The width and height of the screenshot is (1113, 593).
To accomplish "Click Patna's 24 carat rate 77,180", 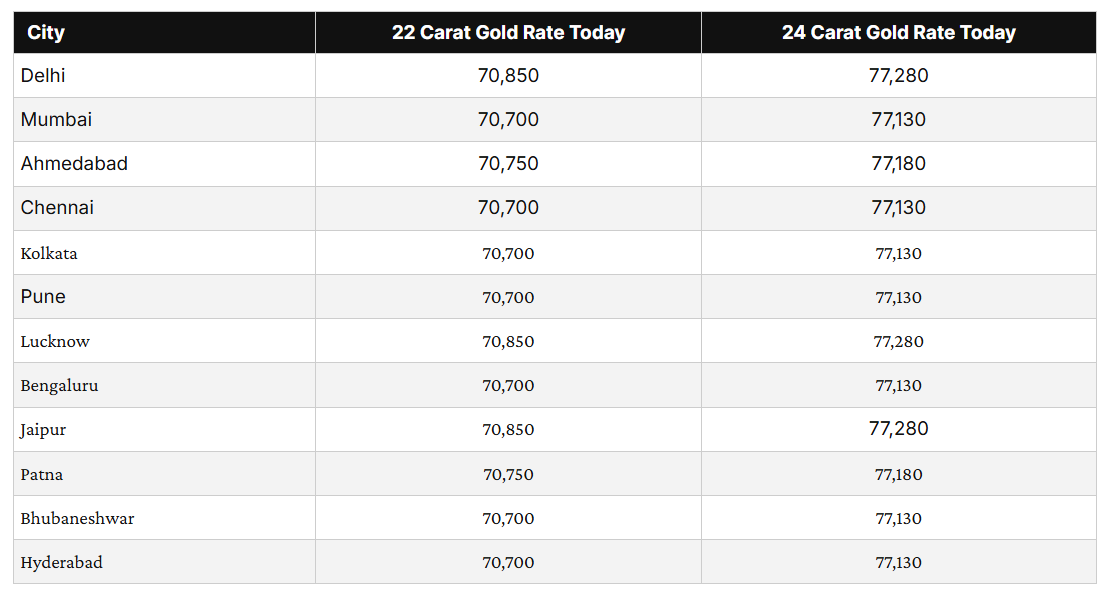I will click(898, 474).
